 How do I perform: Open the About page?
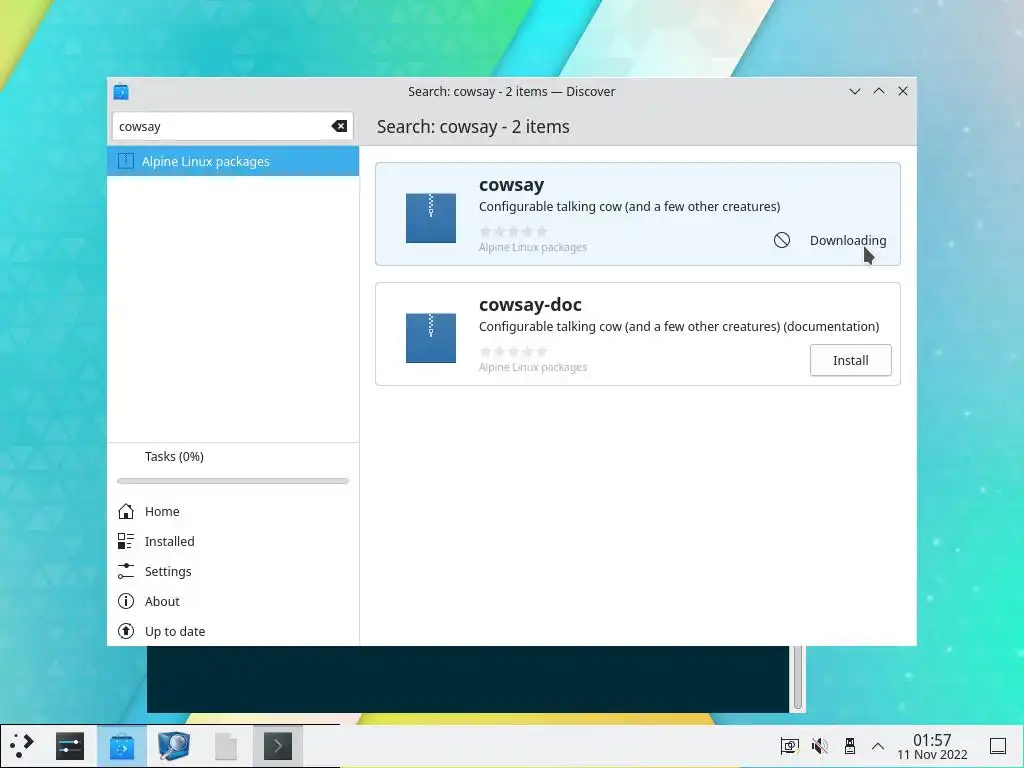(233, 601)
